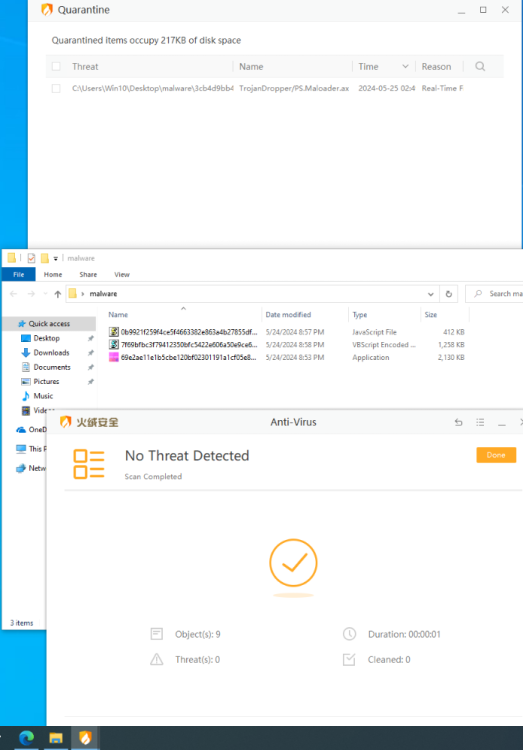Expand the Quick Access Toolbar customize arrow
The width and height of the screenshot is (523, 750).
click(x=56, y=259)
